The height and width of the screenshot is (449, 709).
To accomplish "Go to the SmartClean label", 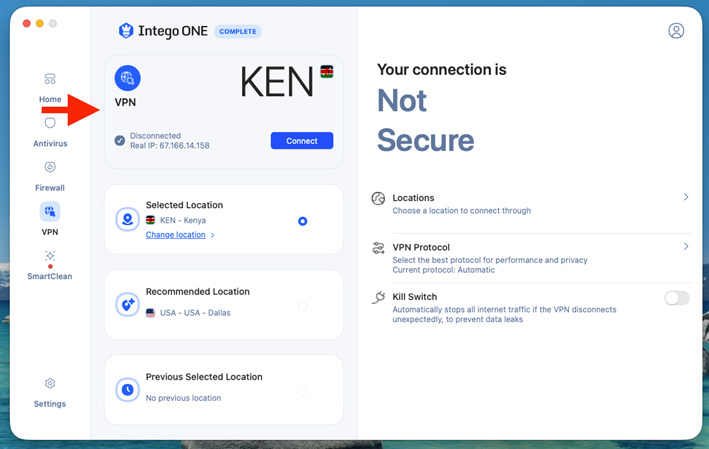I will pyautogui.click(x=50, y=276).
